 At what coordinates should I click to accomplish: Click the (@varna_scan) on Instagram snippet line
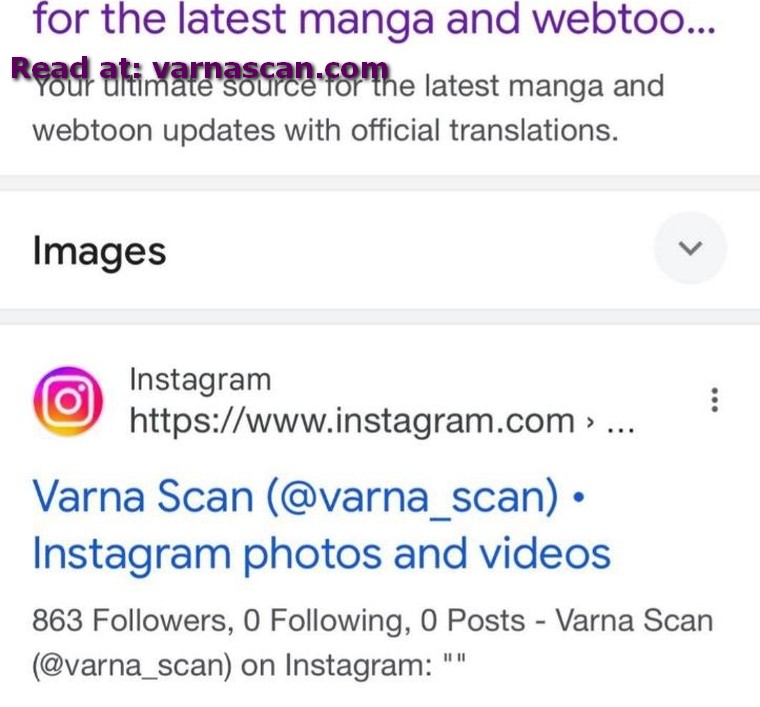pos(249,665)
